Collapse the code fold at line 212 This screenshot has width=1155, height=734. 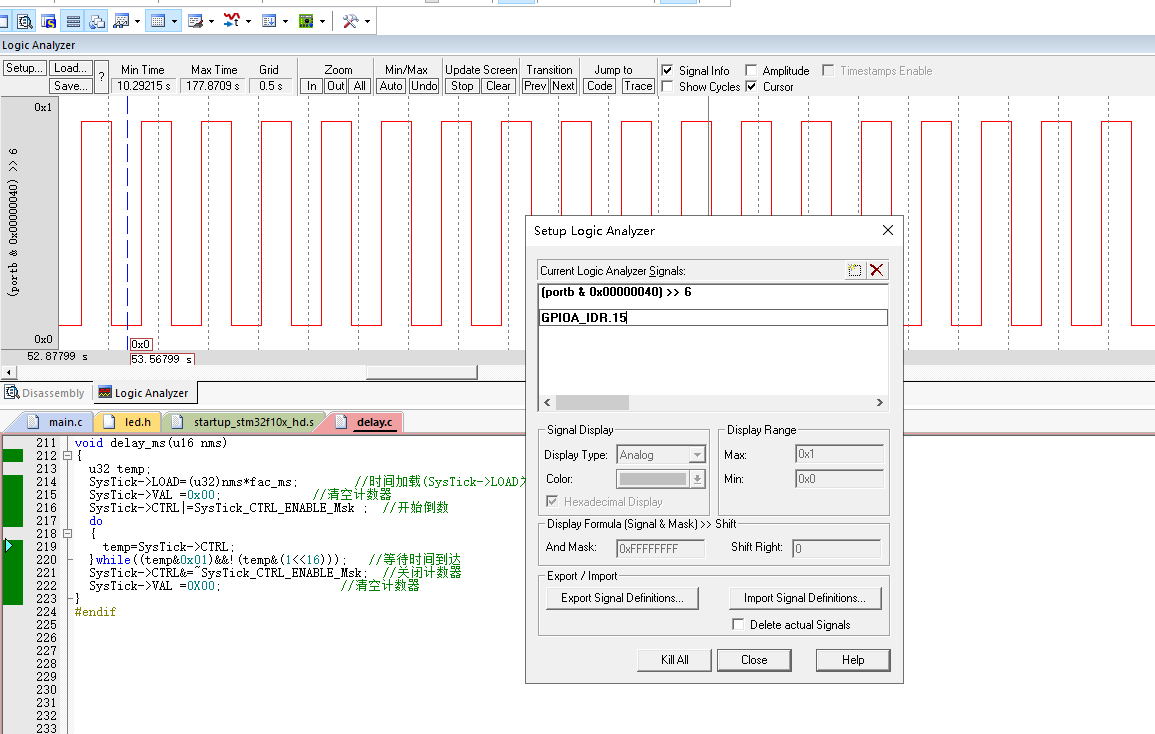[67, 456]
